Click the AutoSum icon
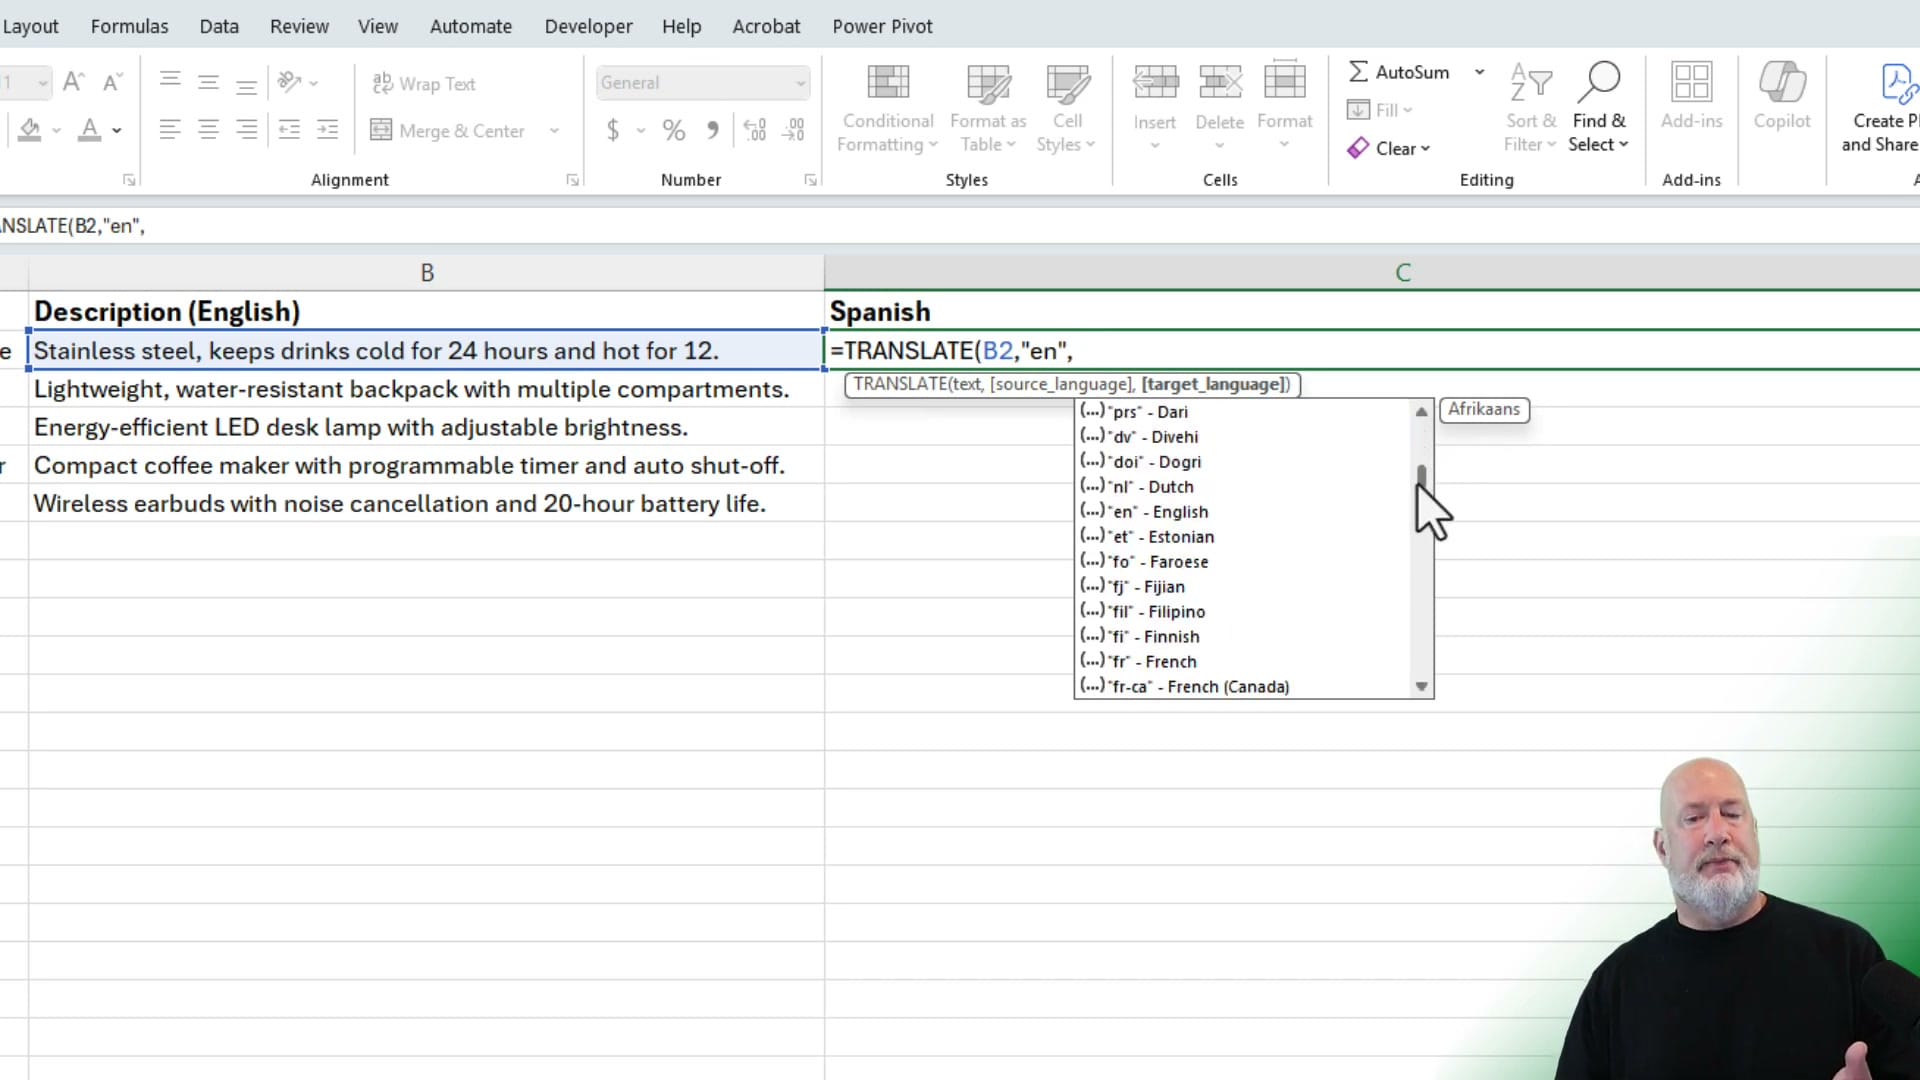1920x1080 pixels. (1359, 71)
